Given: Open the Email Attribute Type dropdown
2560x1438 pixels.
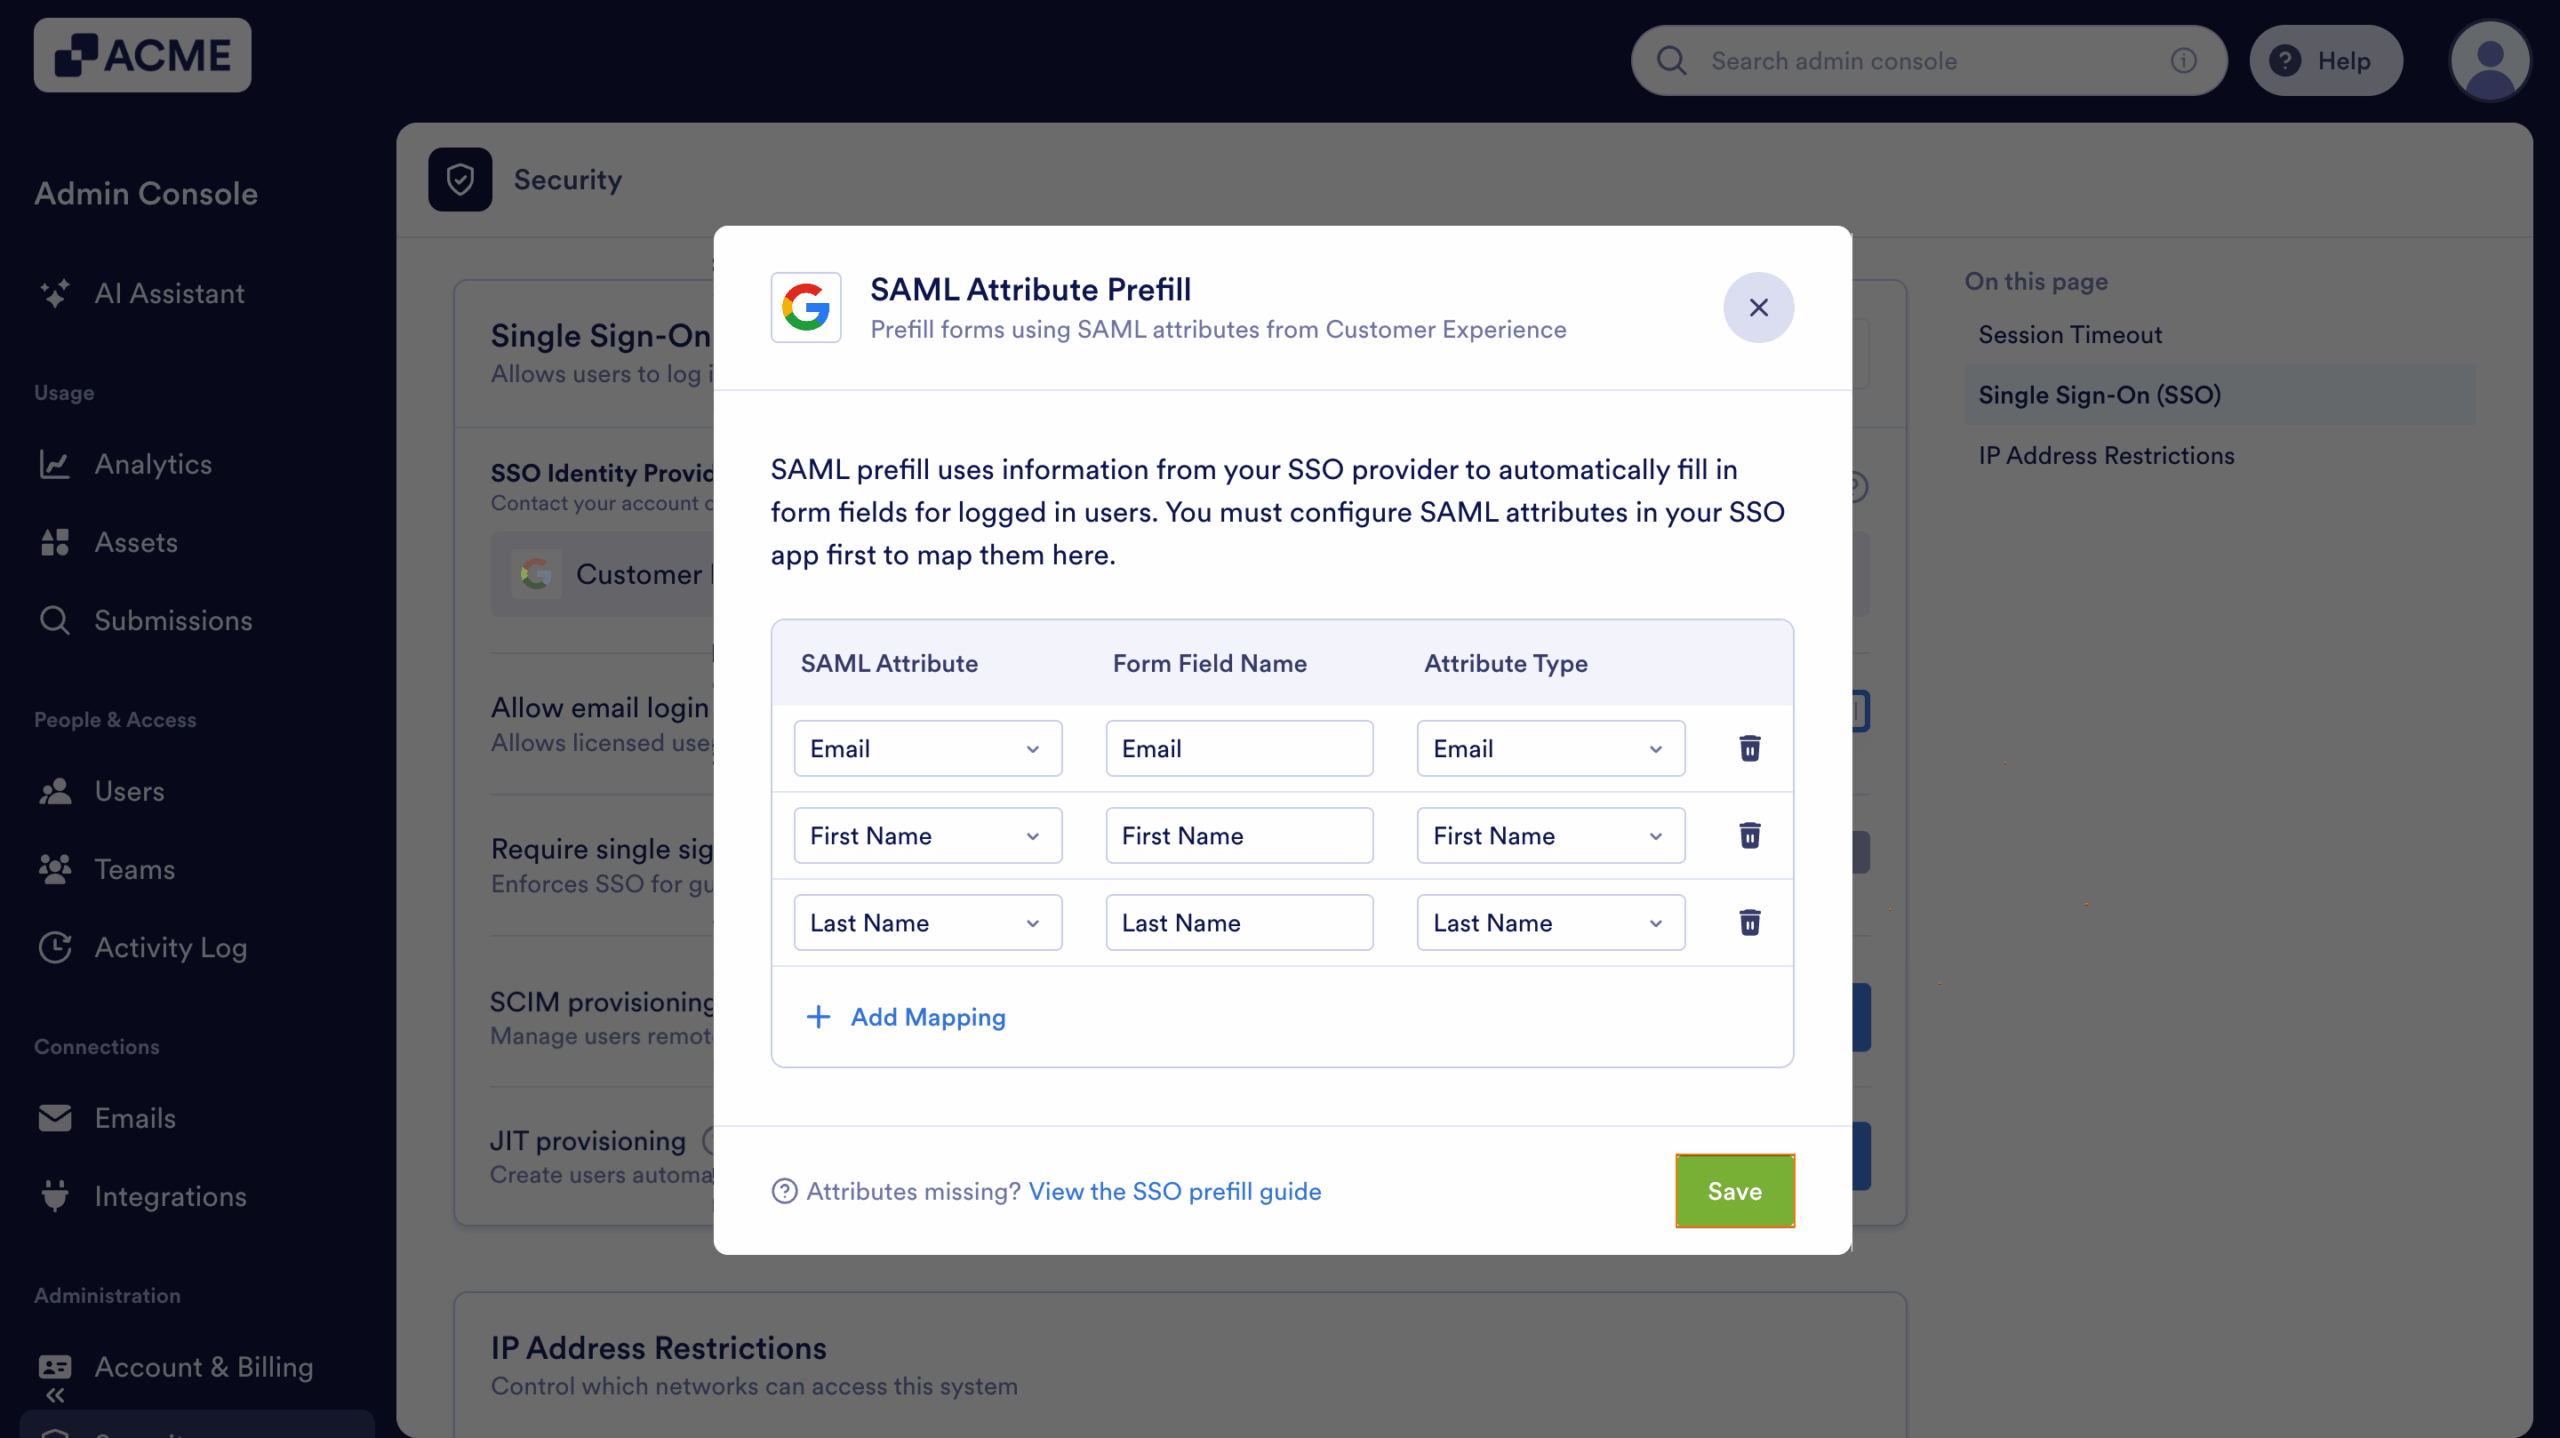Looking at the screenshot, I should click(x=1548, y=748).
